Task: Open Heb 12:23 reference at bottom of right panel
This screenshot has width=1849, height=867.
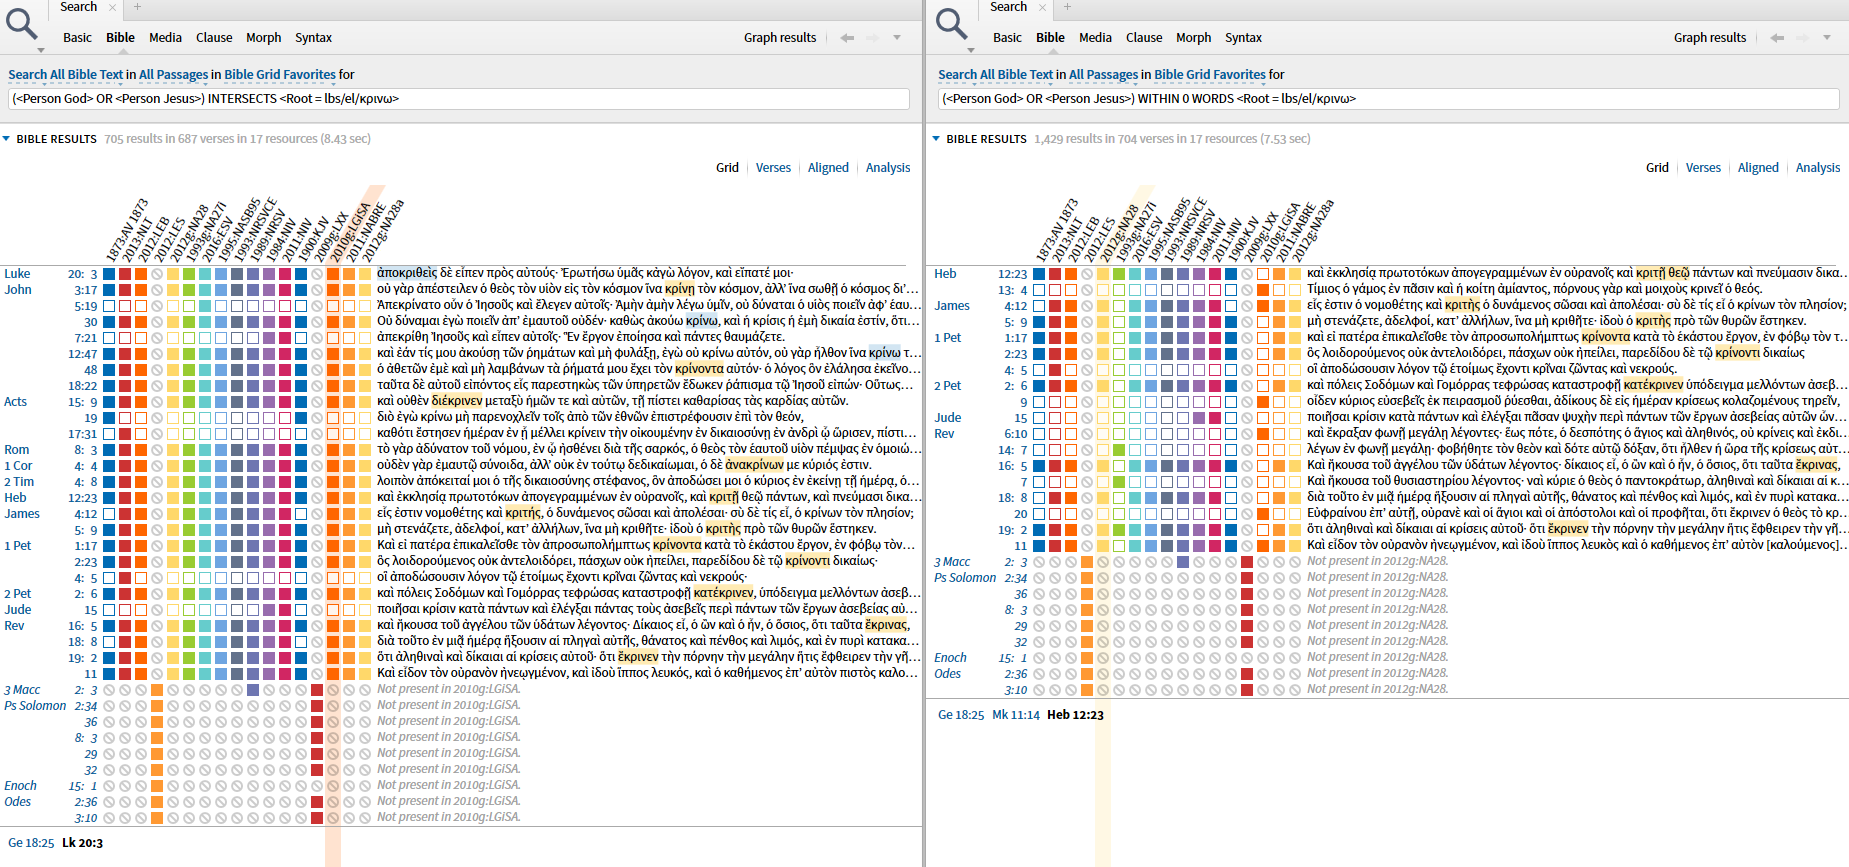Action: [1075, 715]
